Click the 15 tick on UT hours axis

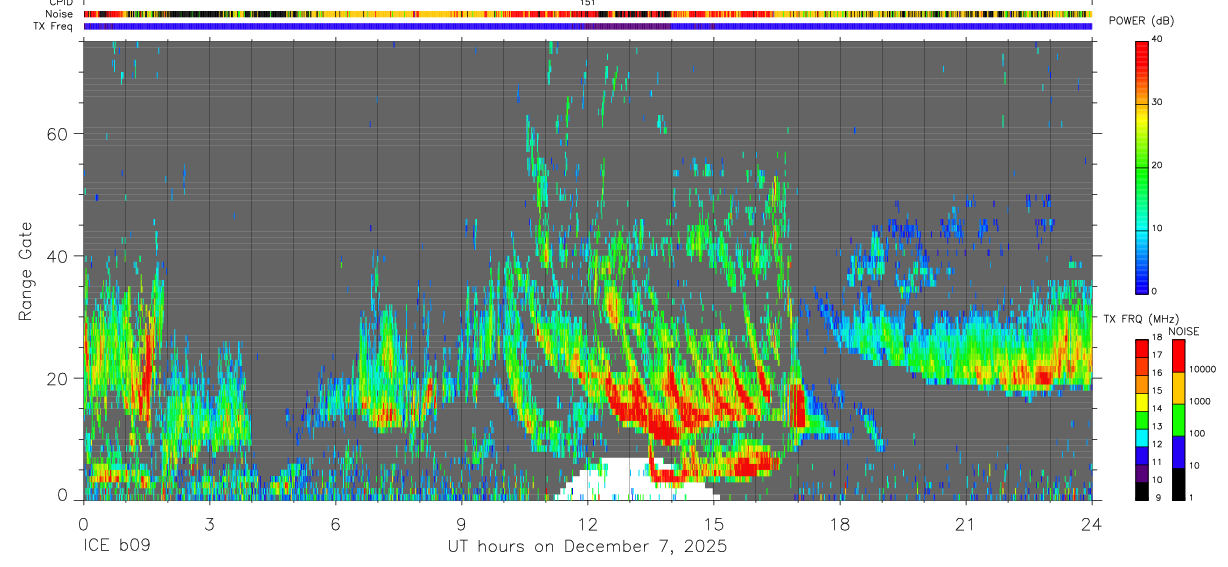pos(714,524)
